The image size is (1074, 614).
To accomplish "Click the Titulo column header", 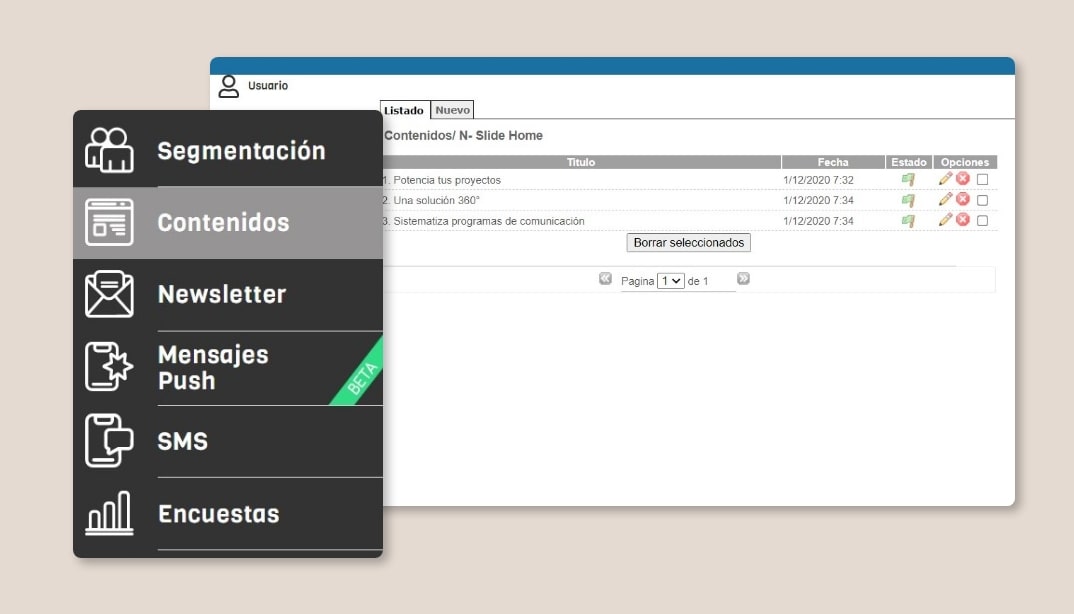I will 581,162.
